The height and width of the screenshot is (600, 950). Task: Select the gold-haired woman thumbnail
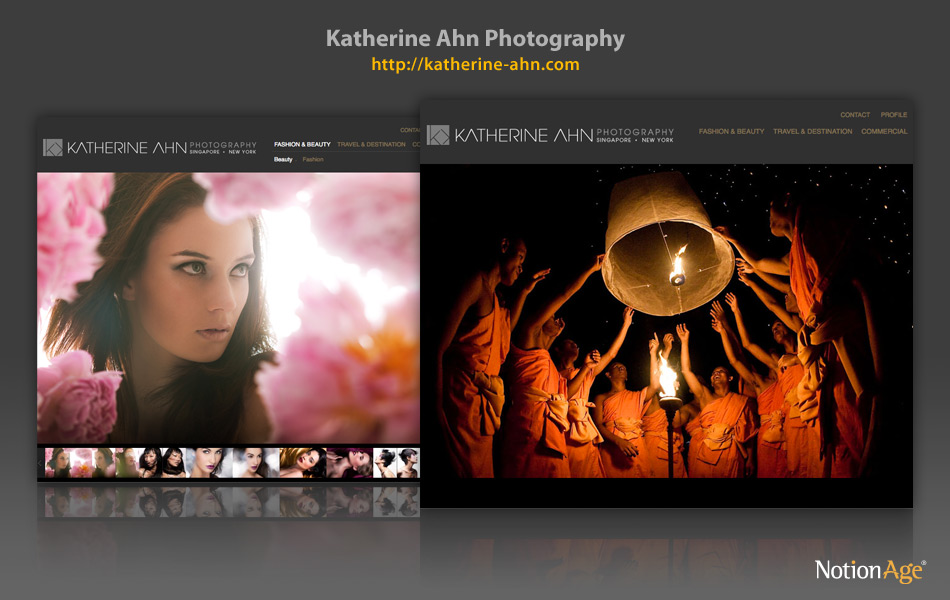pyautogui.click(x=302, y=463)
